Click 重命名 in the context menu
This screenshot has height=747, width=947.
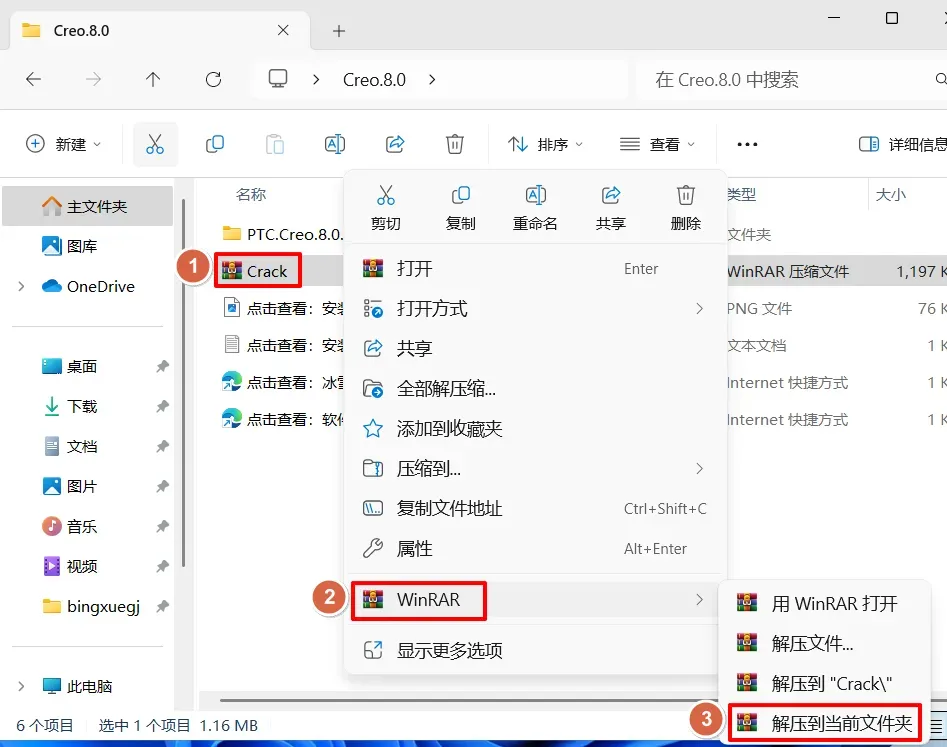tap(535, 208)
